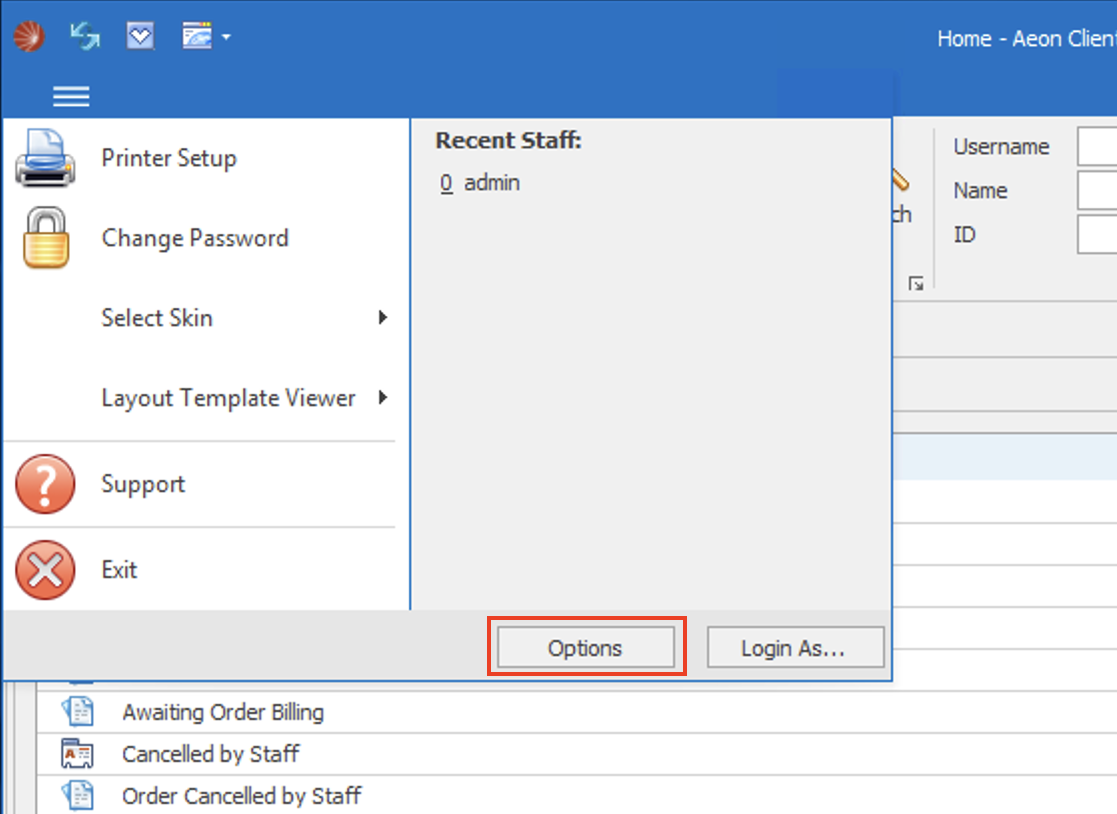1117x814 pixels.
Task: Click the refresh arrows icon in title bar
Action: [85, 37]
